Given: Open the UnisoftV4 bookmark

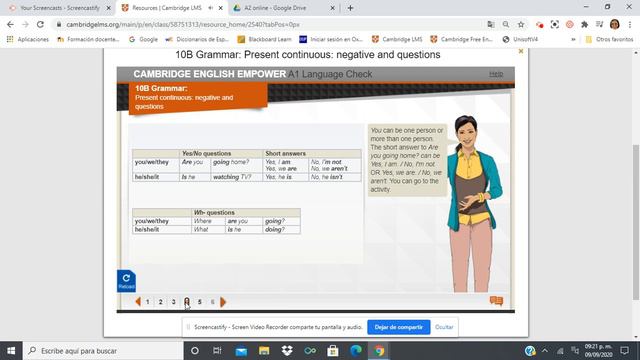Looking at the screenshot, I should pos(520,39).
